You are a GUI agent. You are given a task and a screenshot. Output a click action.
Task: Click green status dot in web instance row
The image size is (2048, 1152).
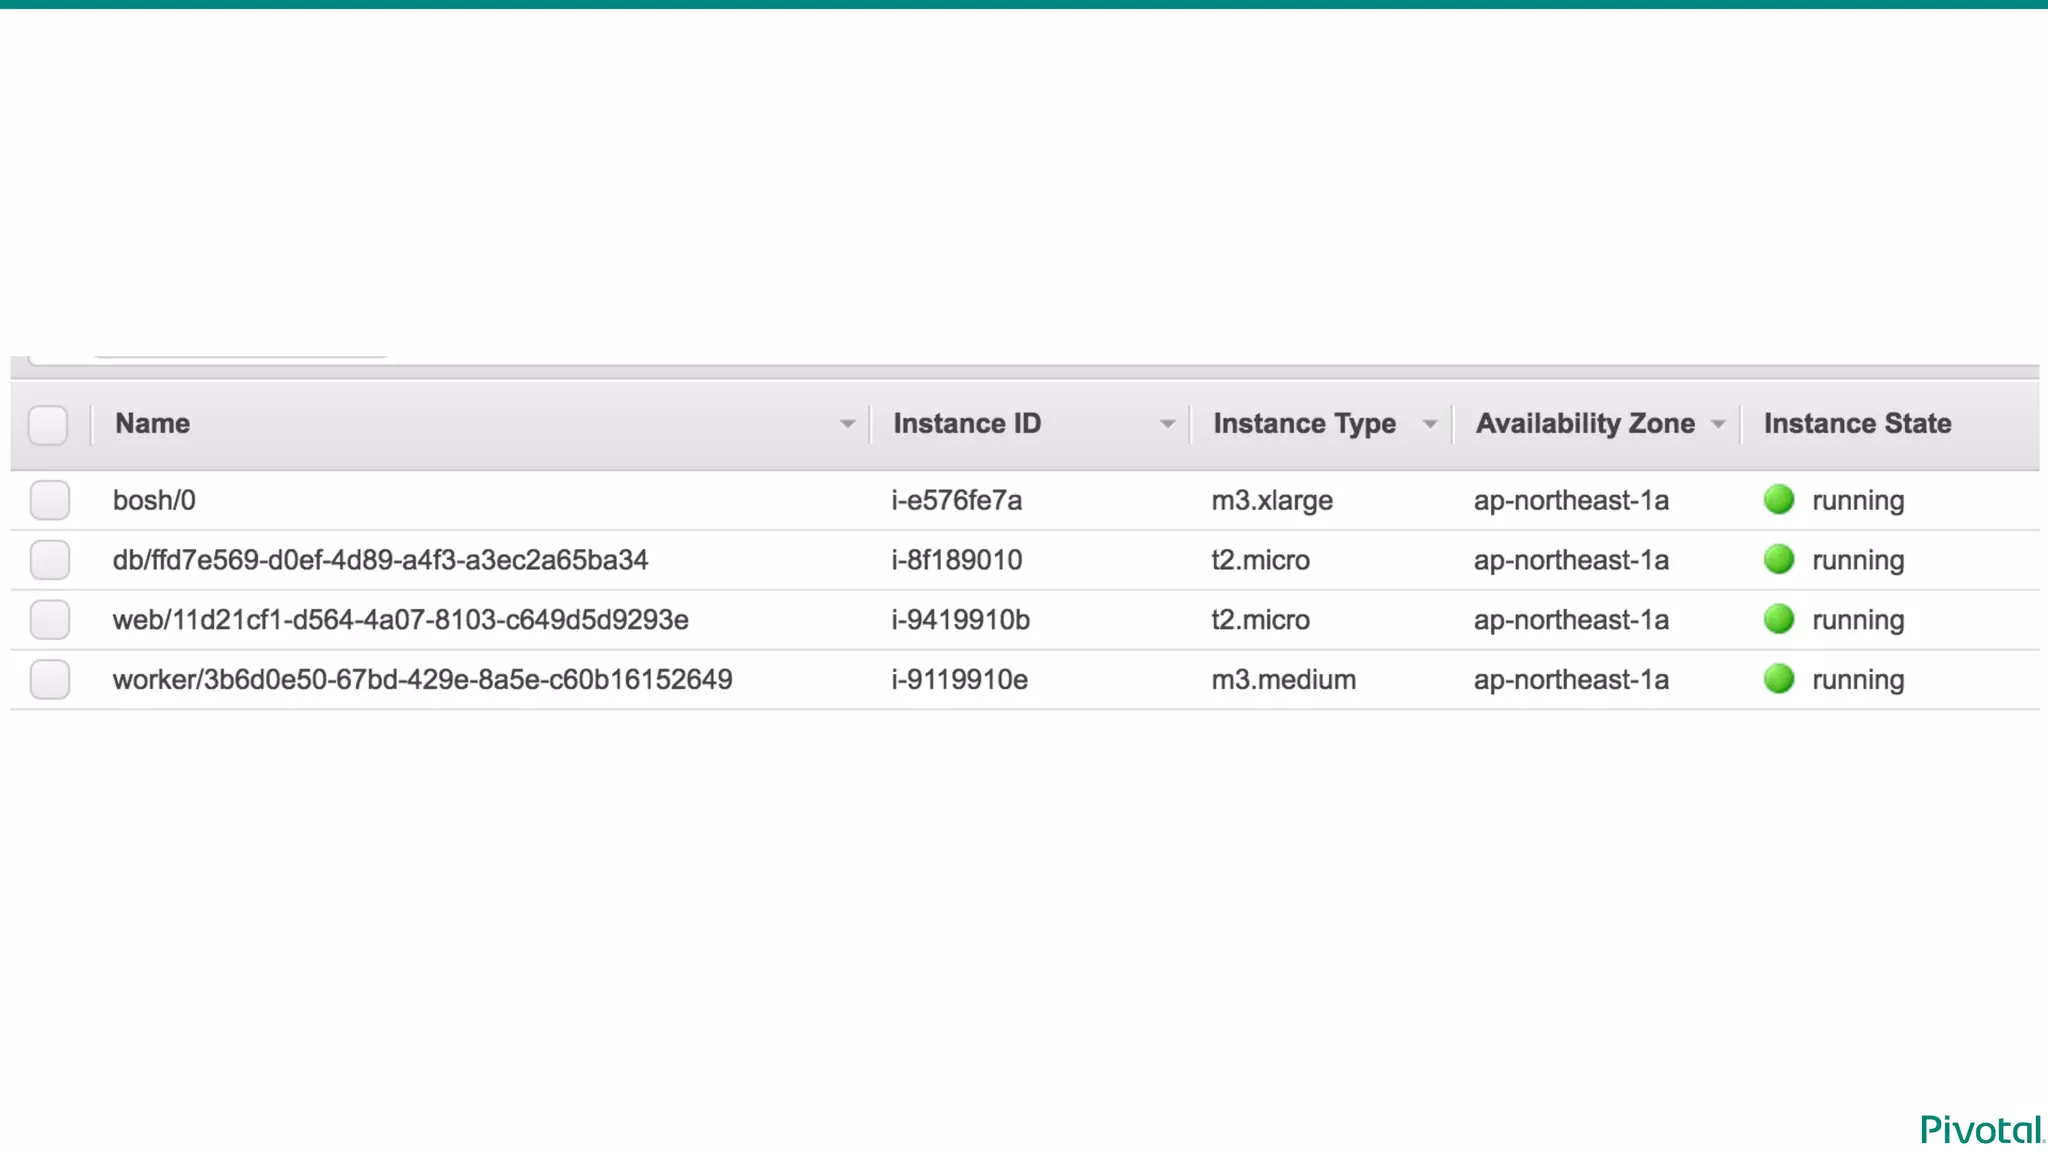pos(1779,619)
